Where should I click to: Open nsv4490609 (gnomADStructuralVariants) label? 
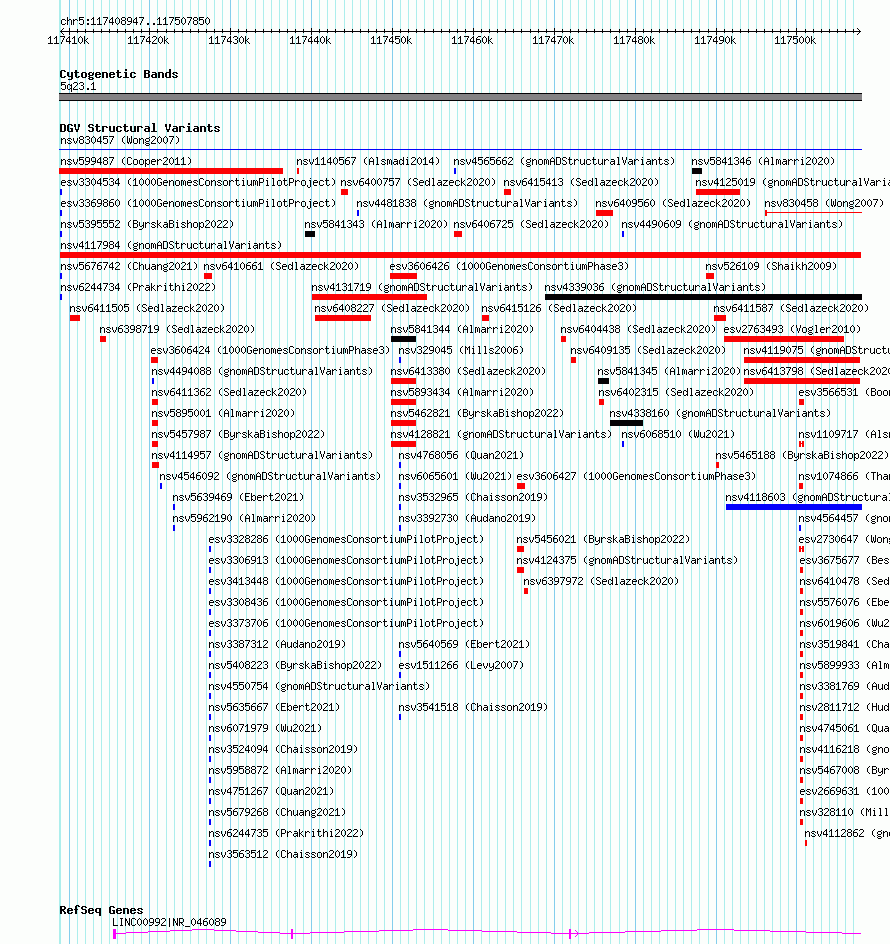coord(732,225)
